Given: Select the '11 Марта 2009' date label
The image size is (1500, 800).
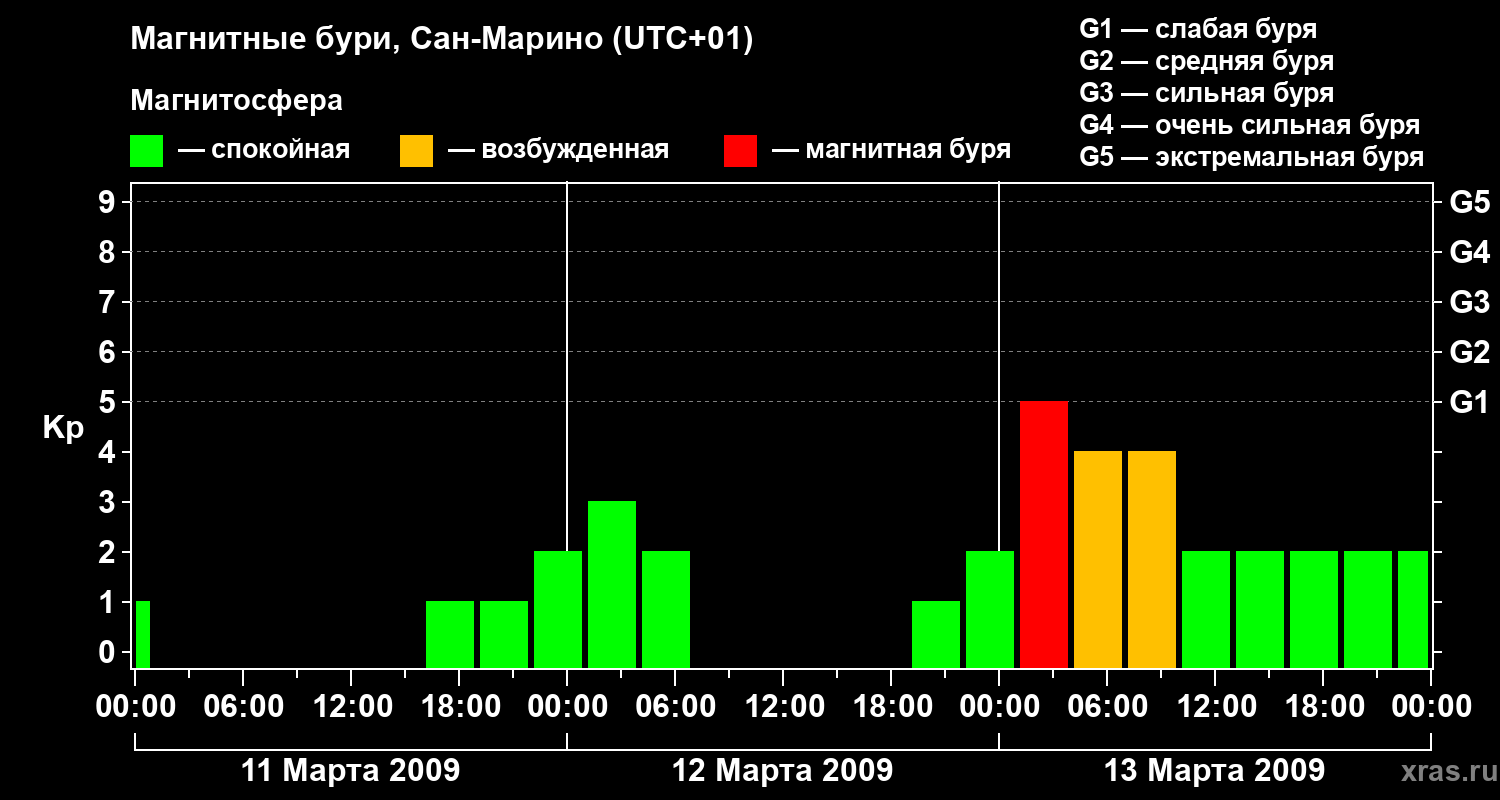Looking at the screenshot, I should click(x=351, y=771).
